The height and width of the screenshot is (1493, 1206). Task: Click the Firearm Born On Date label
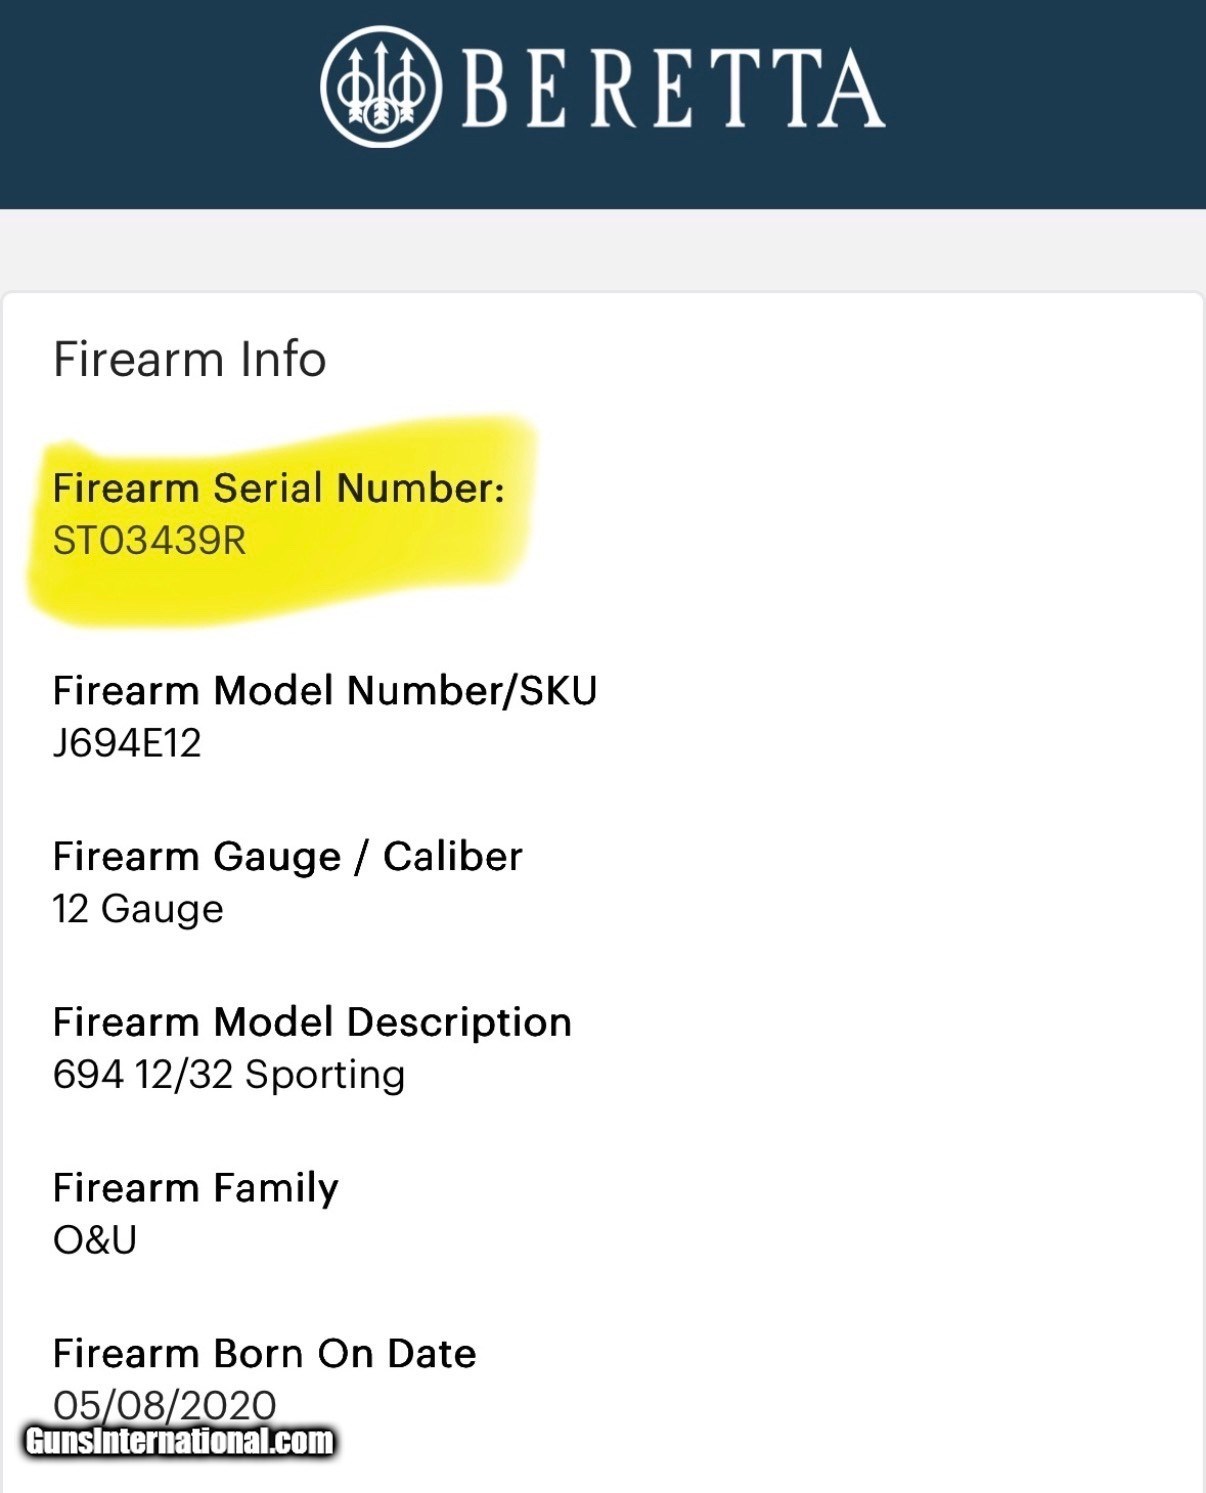(x=264, y=1354)
